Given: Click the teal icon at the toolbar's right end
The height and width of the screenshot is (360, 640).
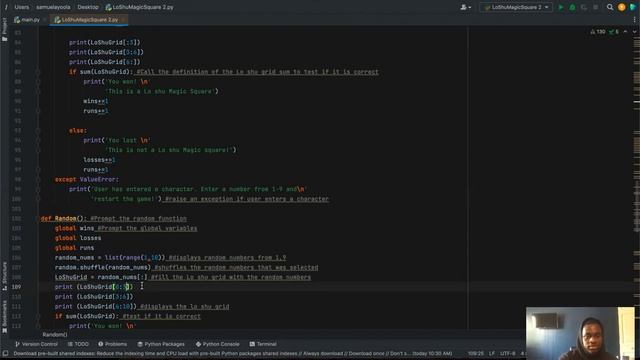Looking at the screenshot, I should point(633,7).
